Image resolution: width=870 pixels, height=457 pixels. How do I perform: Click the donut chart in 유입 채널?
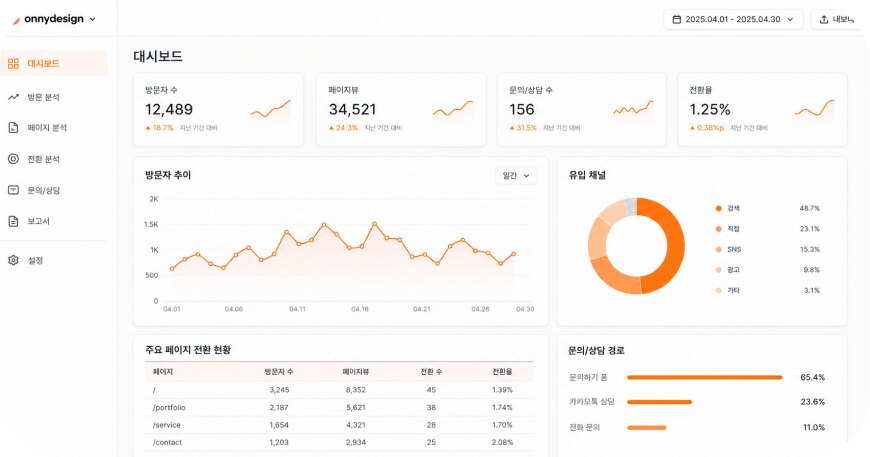636,246
